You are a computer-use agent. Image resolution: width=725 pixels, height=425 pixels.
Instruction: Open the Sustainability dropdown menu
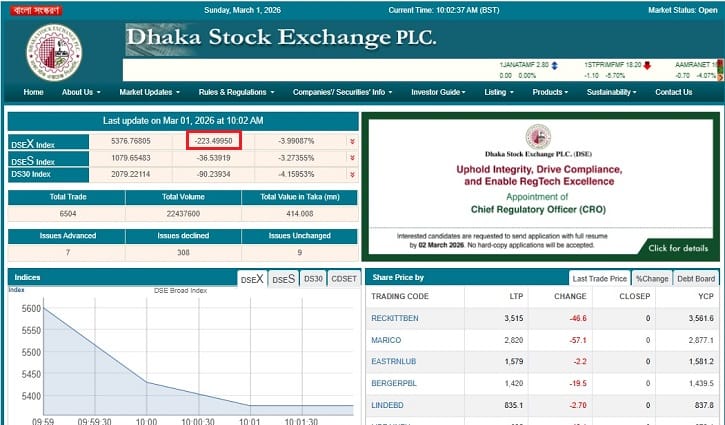611,92
